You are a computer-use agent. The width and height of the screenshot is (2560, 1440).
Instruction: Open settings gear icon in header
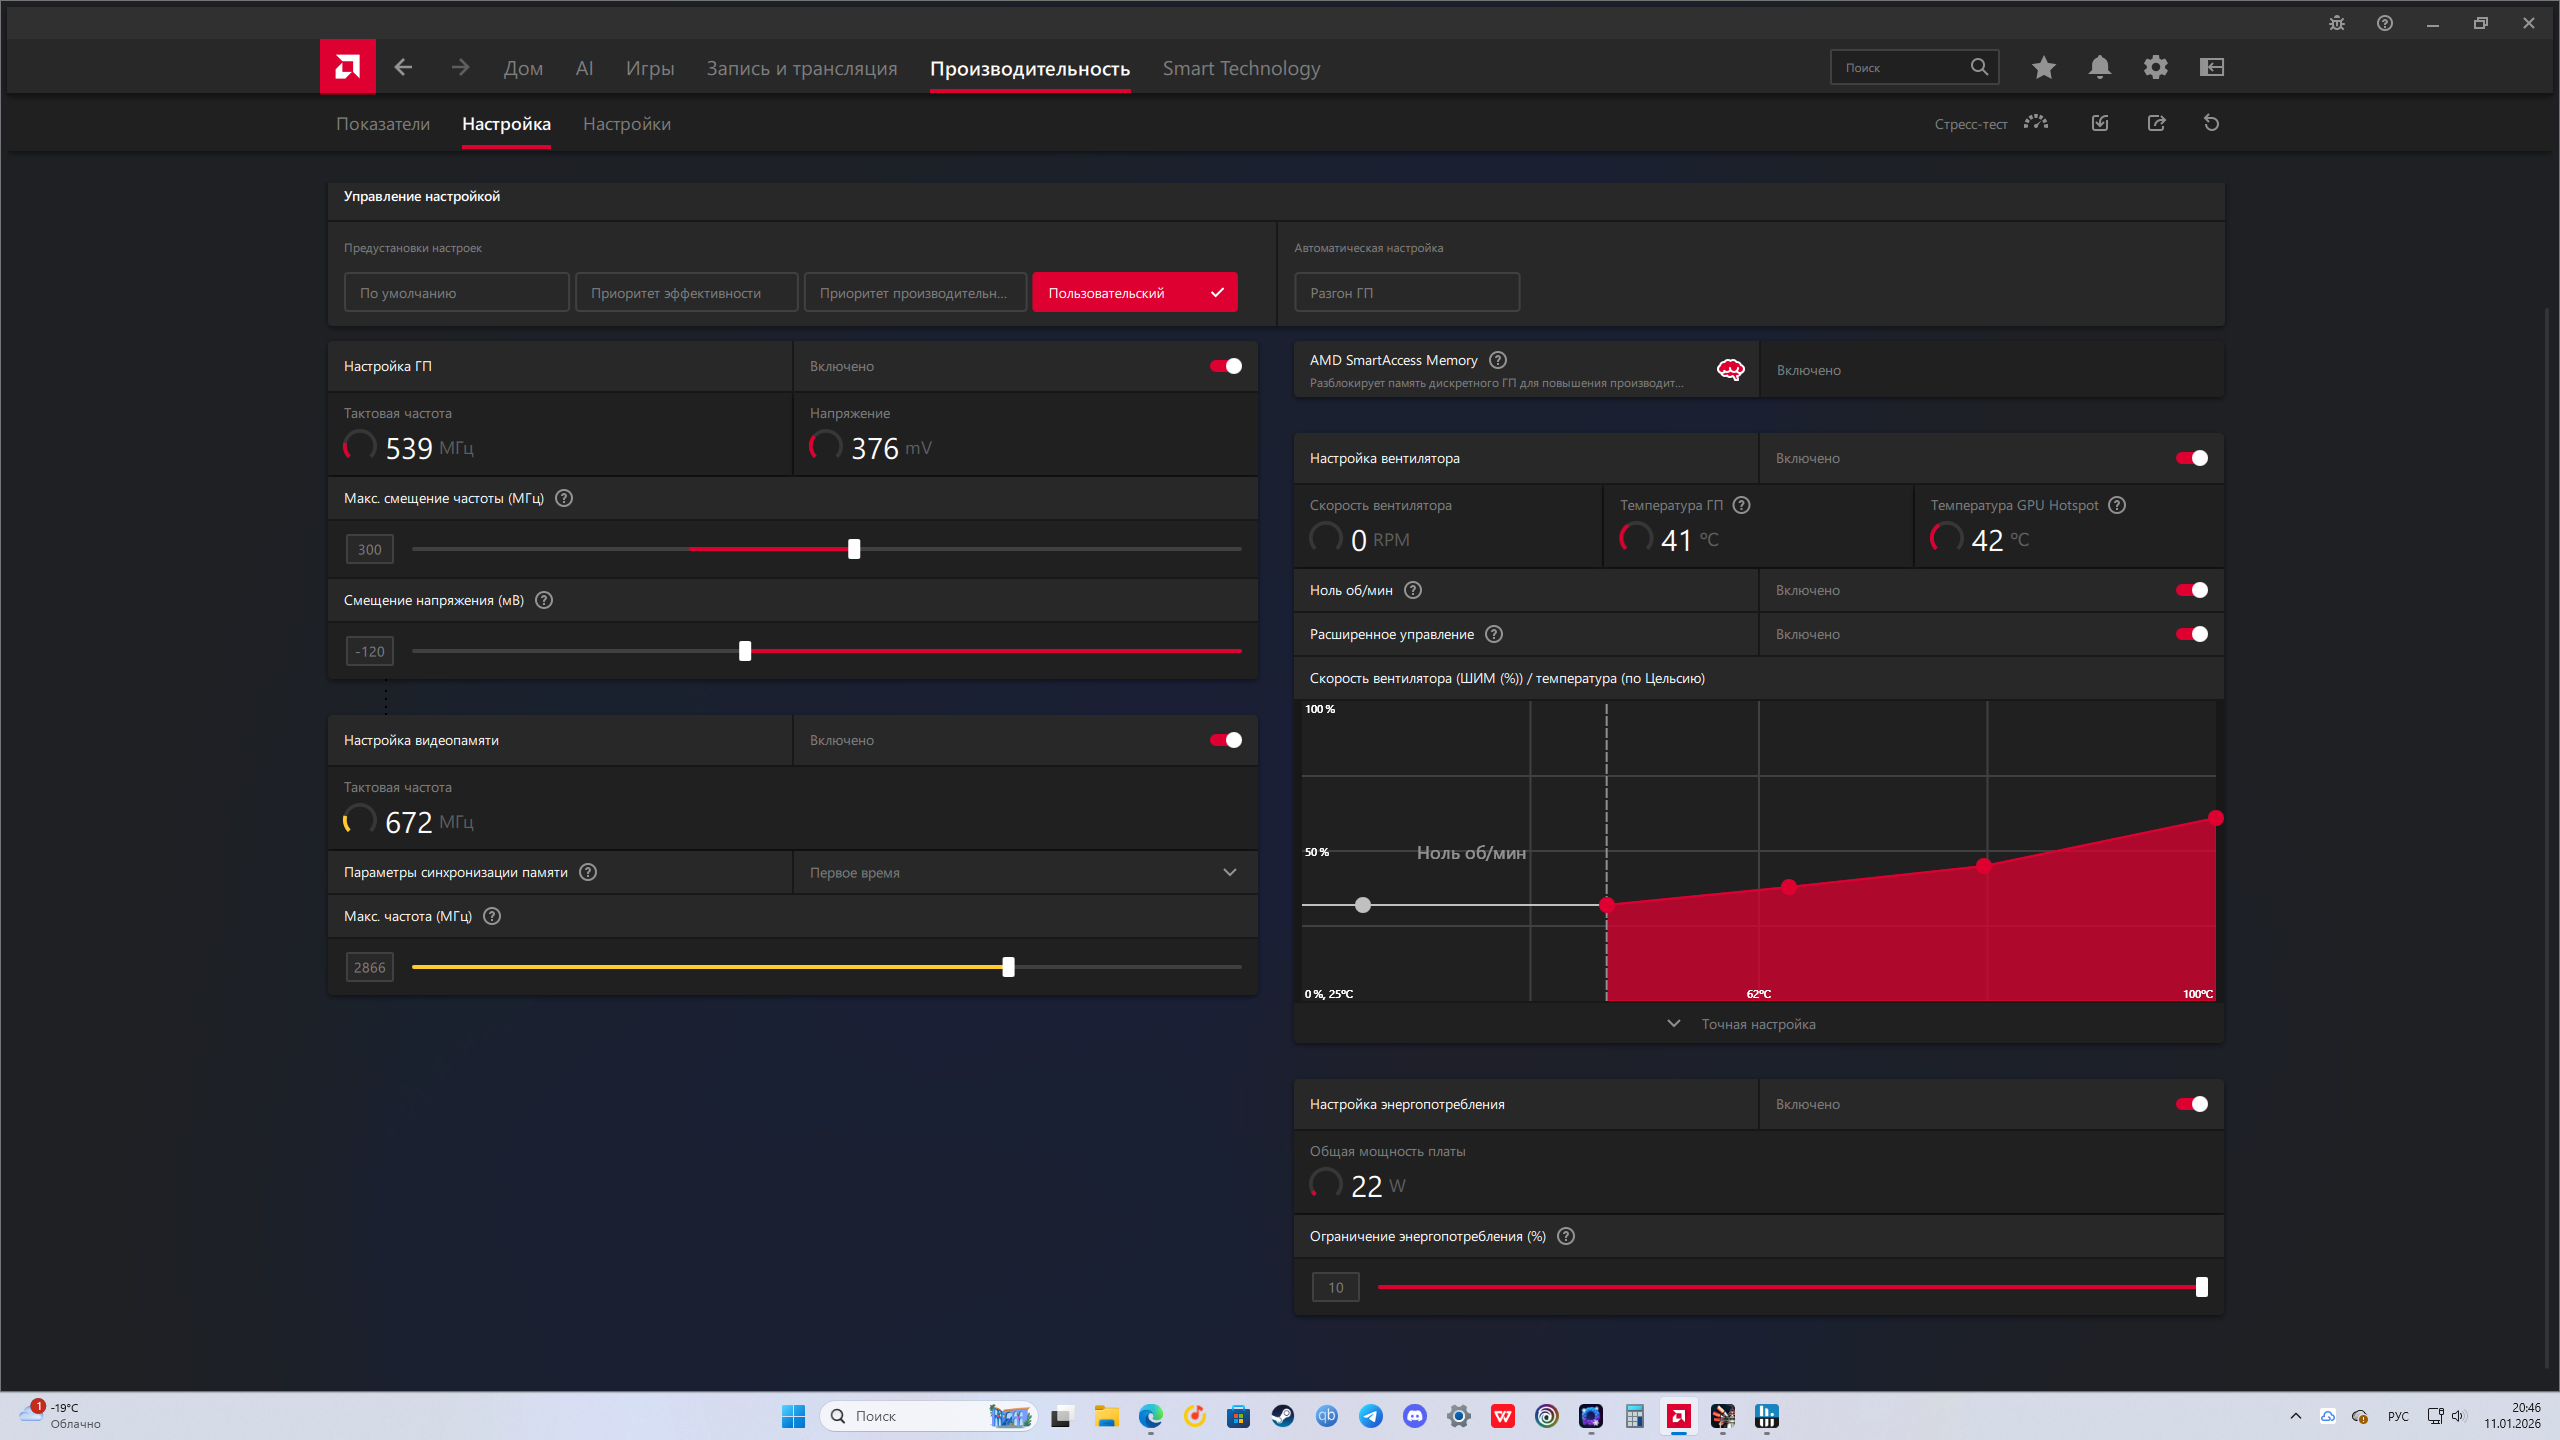coord(2155,67)
